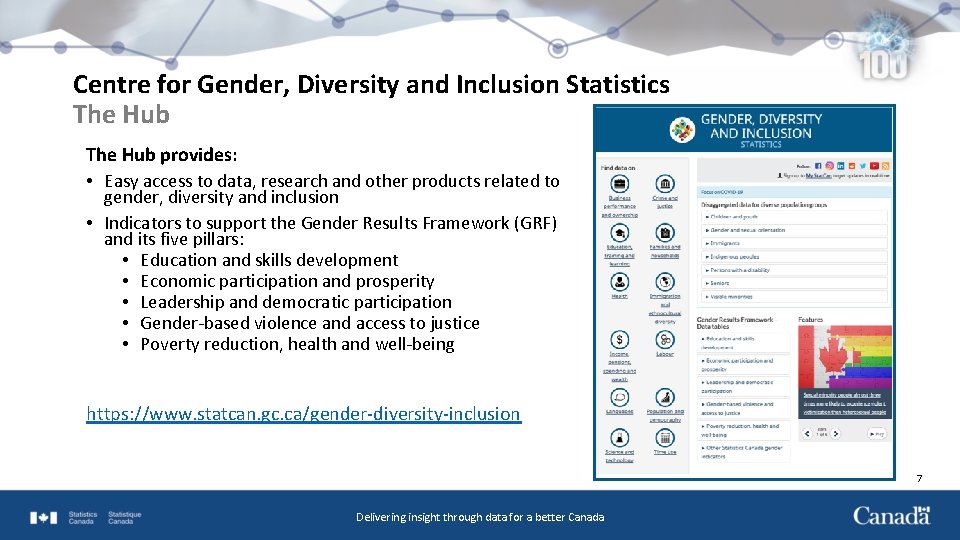Viewport: 960px width, 540px height.
Task: Expand Persons with a disability section
Action: coord(793,270)
